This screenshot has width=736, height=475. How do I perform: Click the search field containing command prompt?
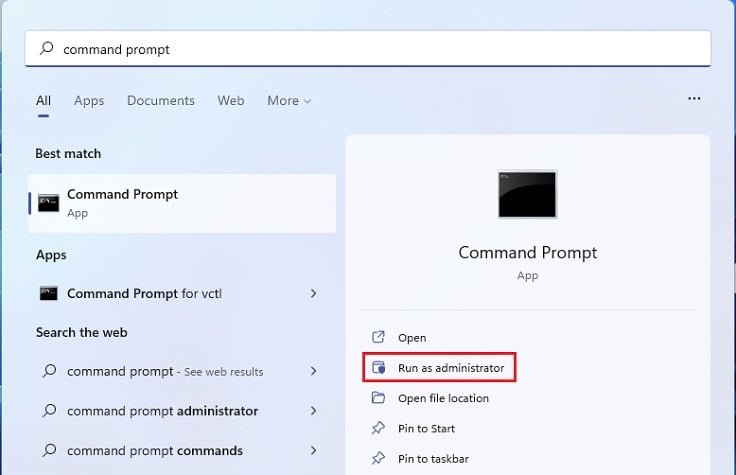click(368, 49)
